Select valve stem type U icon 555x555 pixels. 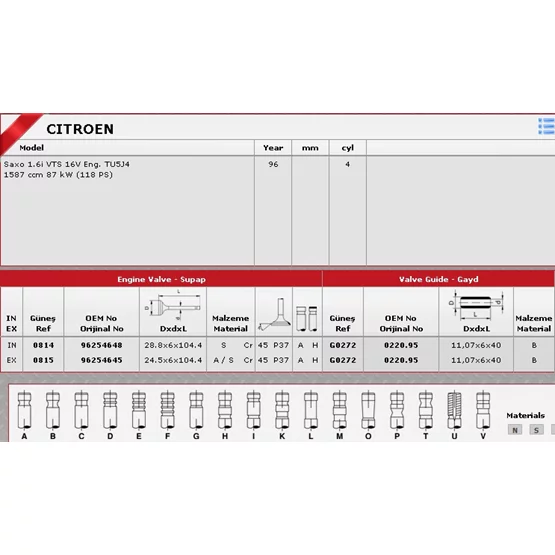coord(454,410)
